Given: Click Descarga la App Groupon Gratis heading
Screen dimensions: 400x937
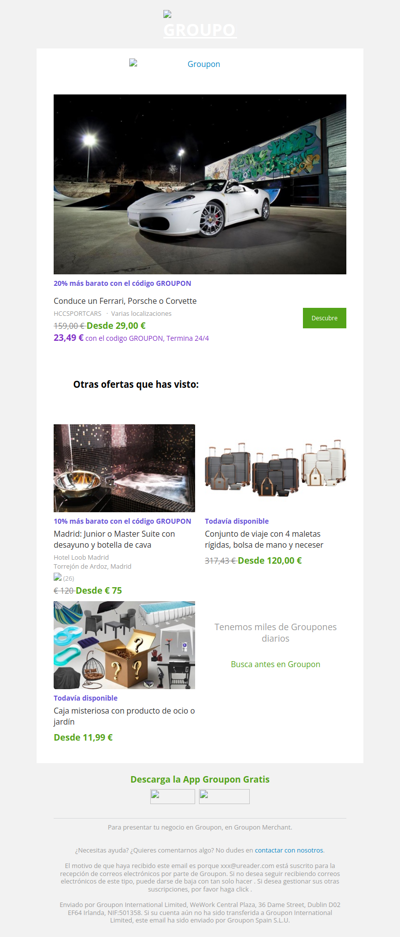Looking at the screenshot, I should [x=200, y=779].
